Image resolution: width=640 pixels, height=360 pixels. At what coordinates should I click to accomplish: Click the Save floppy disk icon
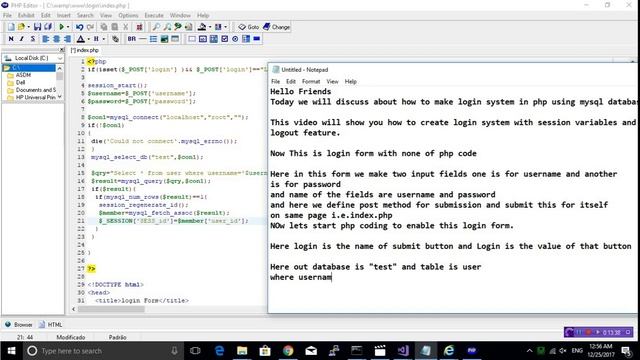pyautogui.click(x=37, y=27)
